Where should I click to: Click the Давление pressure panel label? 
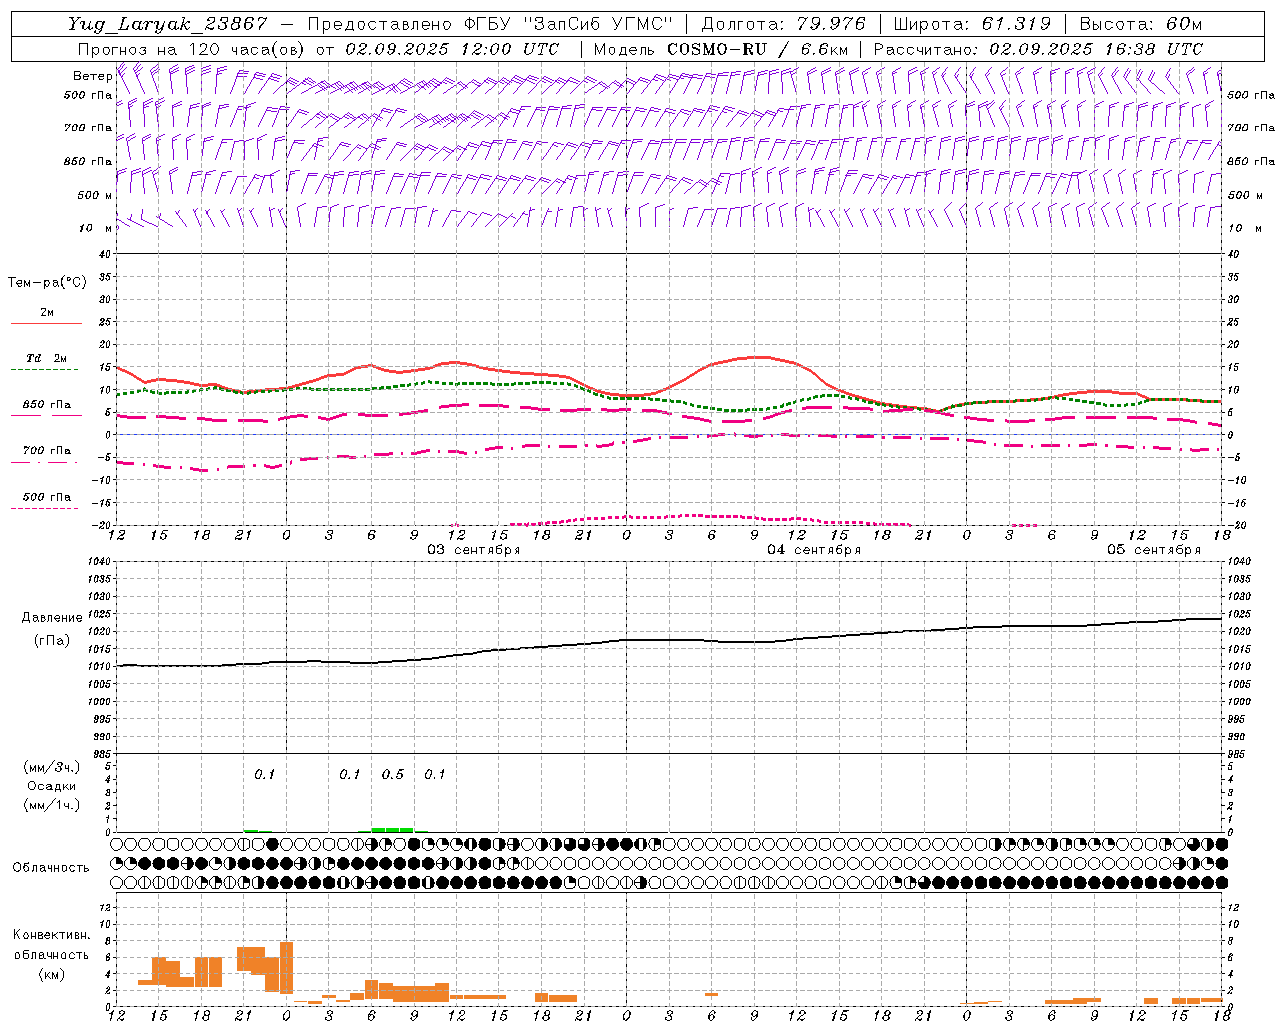[52, 618]
